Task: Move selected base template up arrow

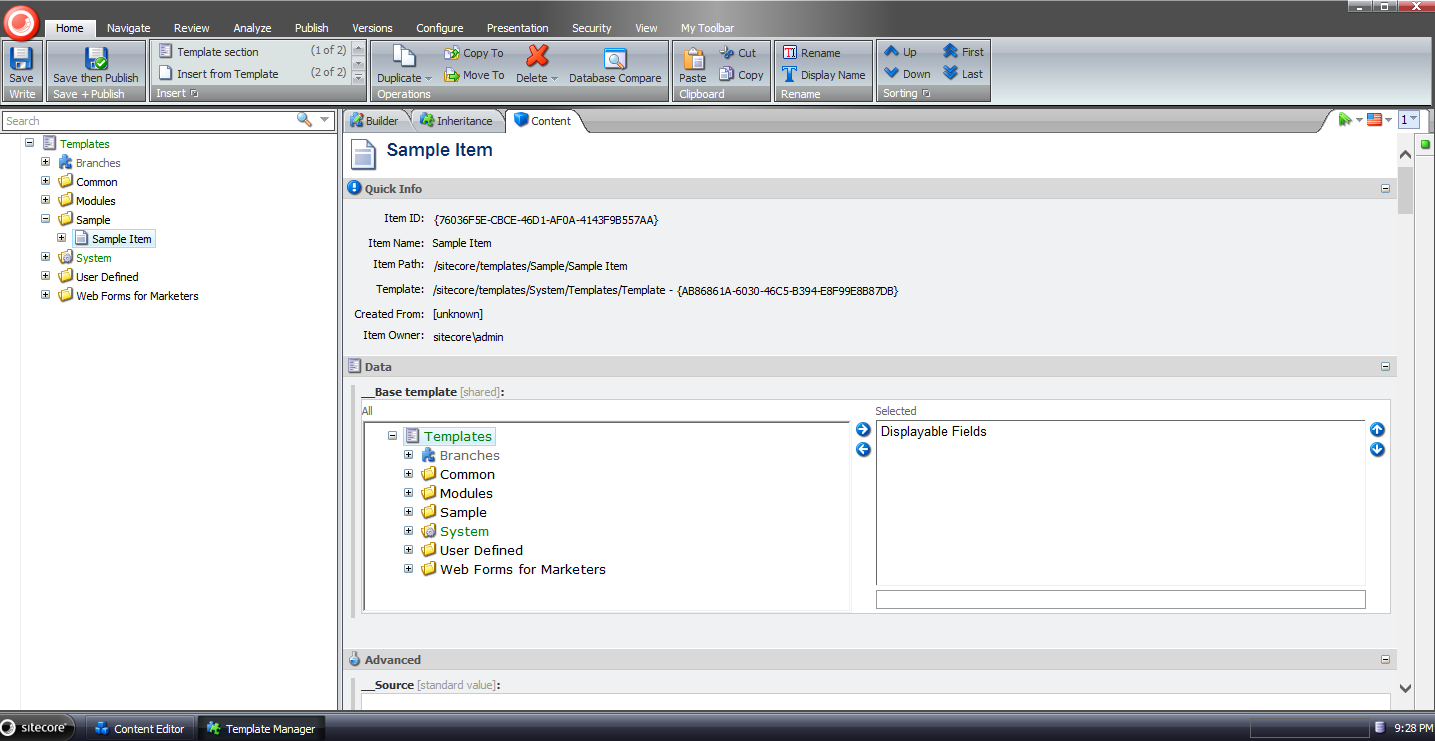Action: pos(1377,430)
